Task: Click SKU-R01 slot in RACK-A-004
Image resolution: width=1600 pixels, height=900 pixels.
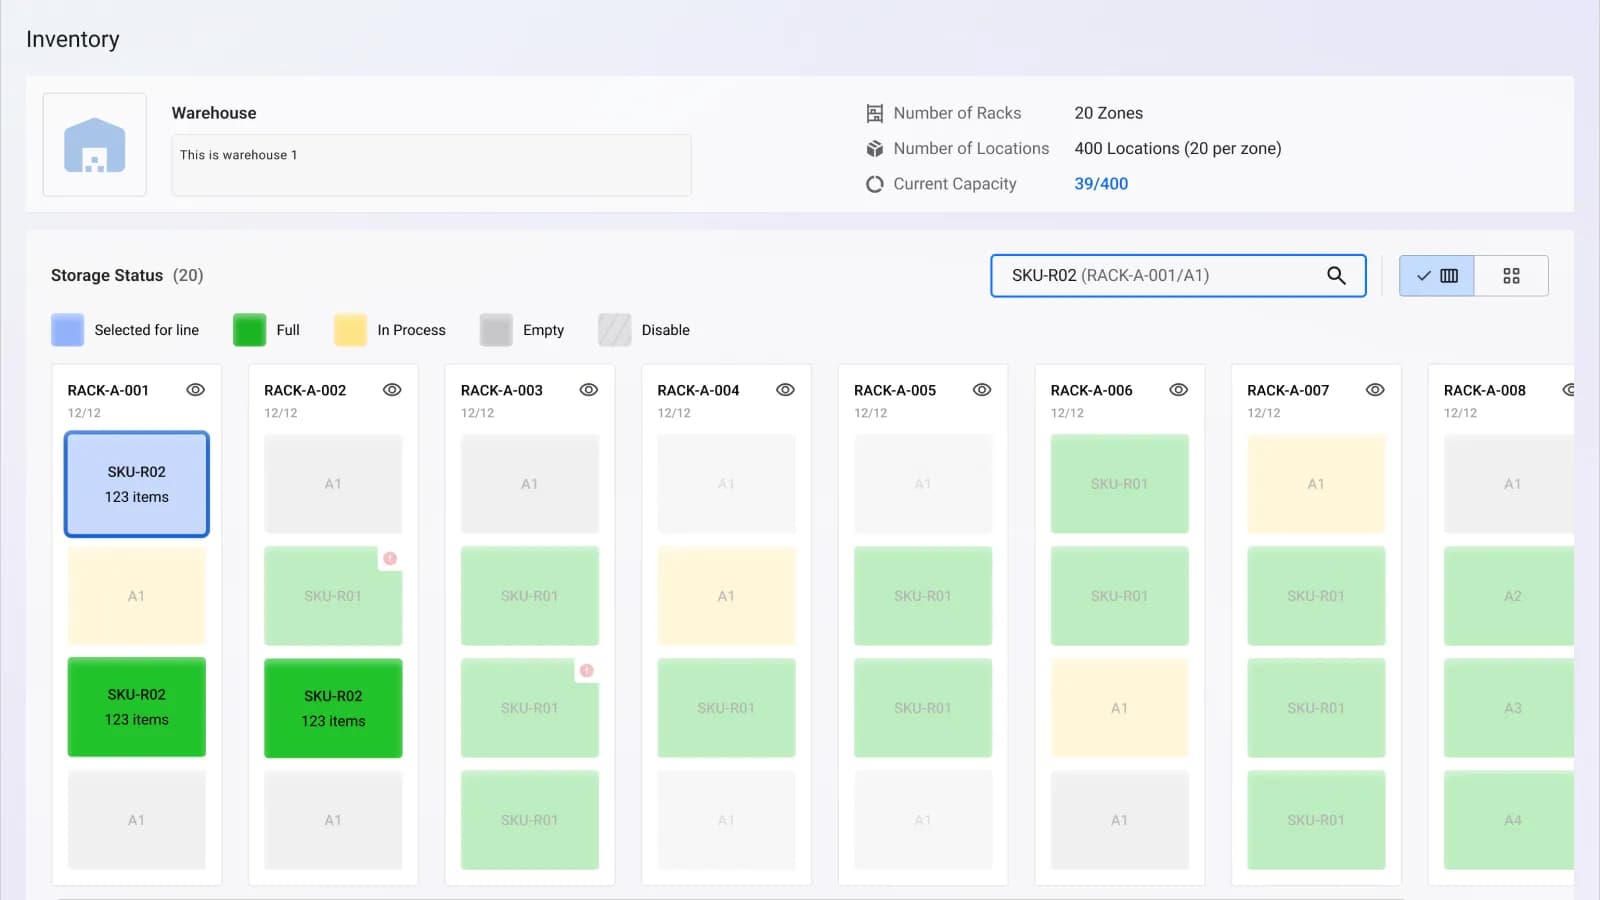Action: [726, 708]
